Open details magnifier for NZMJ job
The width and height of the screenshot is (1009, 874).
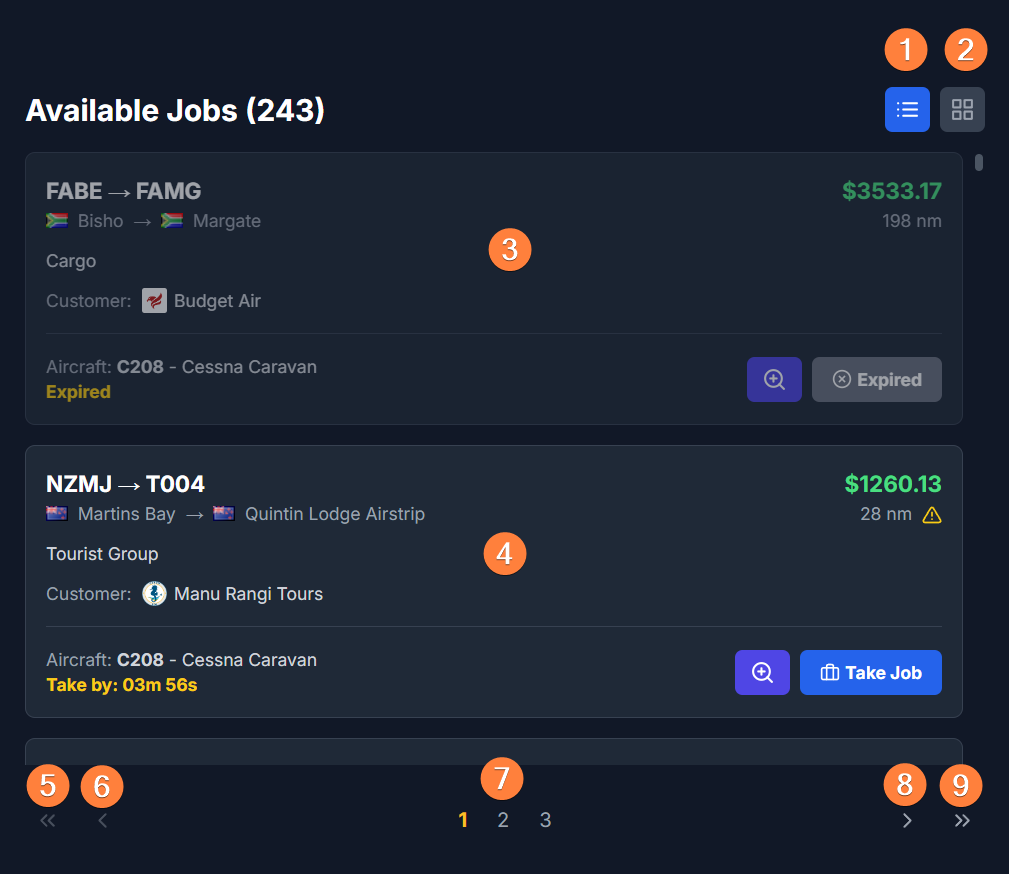point(762,673)
